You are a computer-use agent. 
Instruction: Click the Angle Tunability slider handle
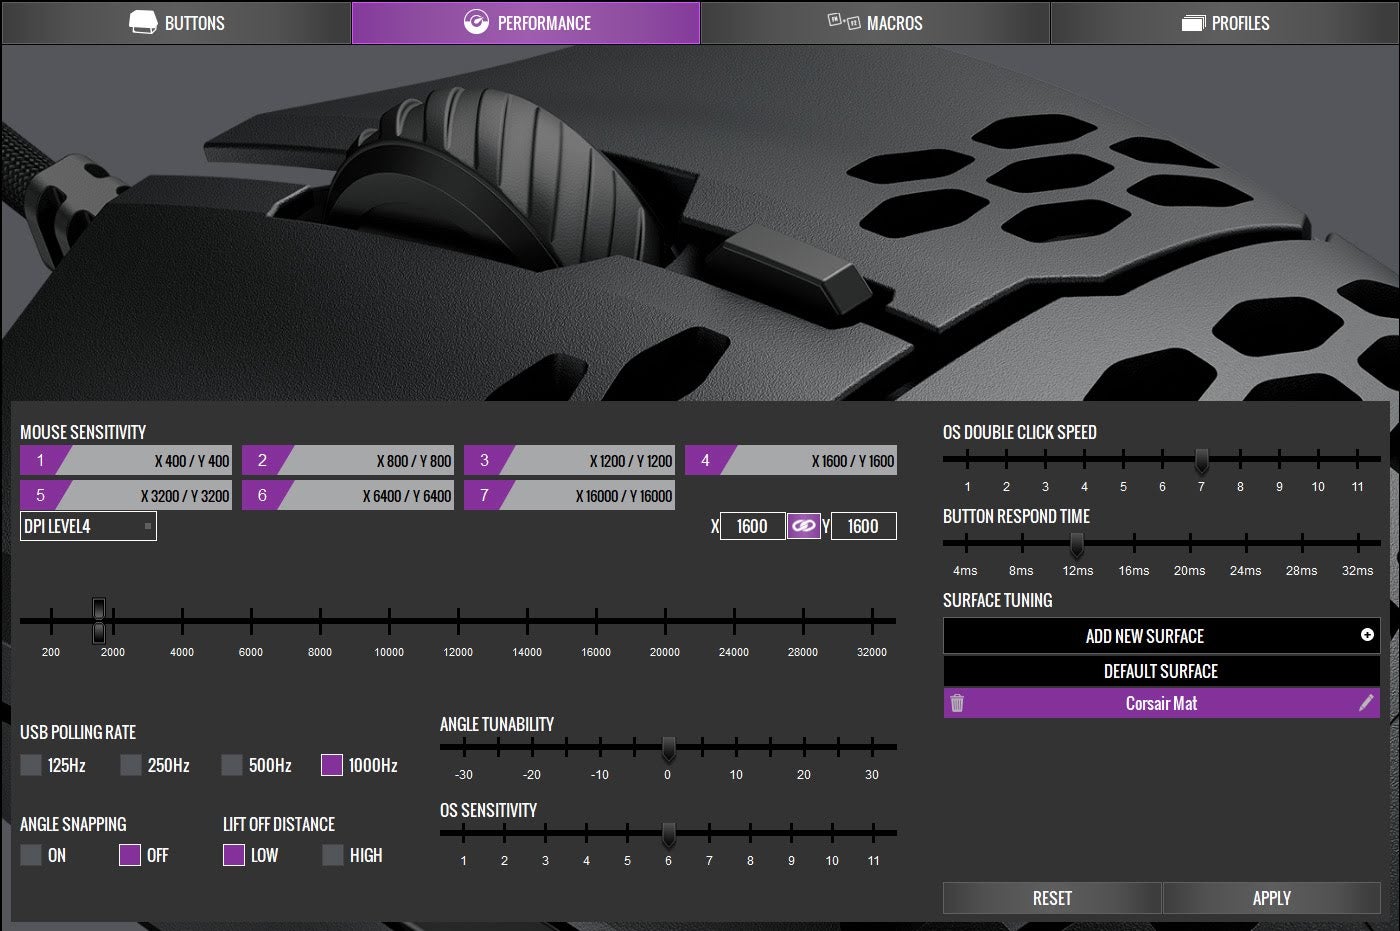tap(668, 748)
